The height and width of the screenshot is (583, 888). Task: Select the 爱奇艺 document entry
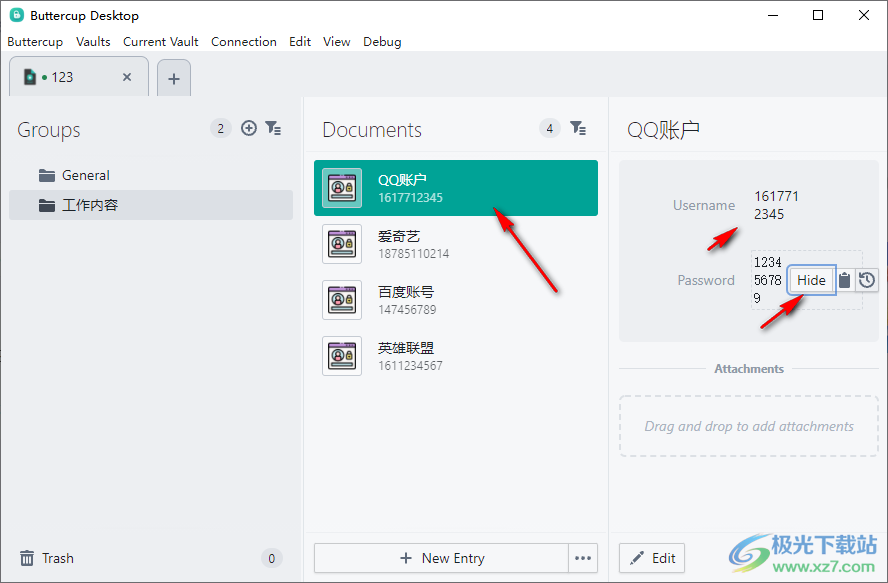click(456, 244)
